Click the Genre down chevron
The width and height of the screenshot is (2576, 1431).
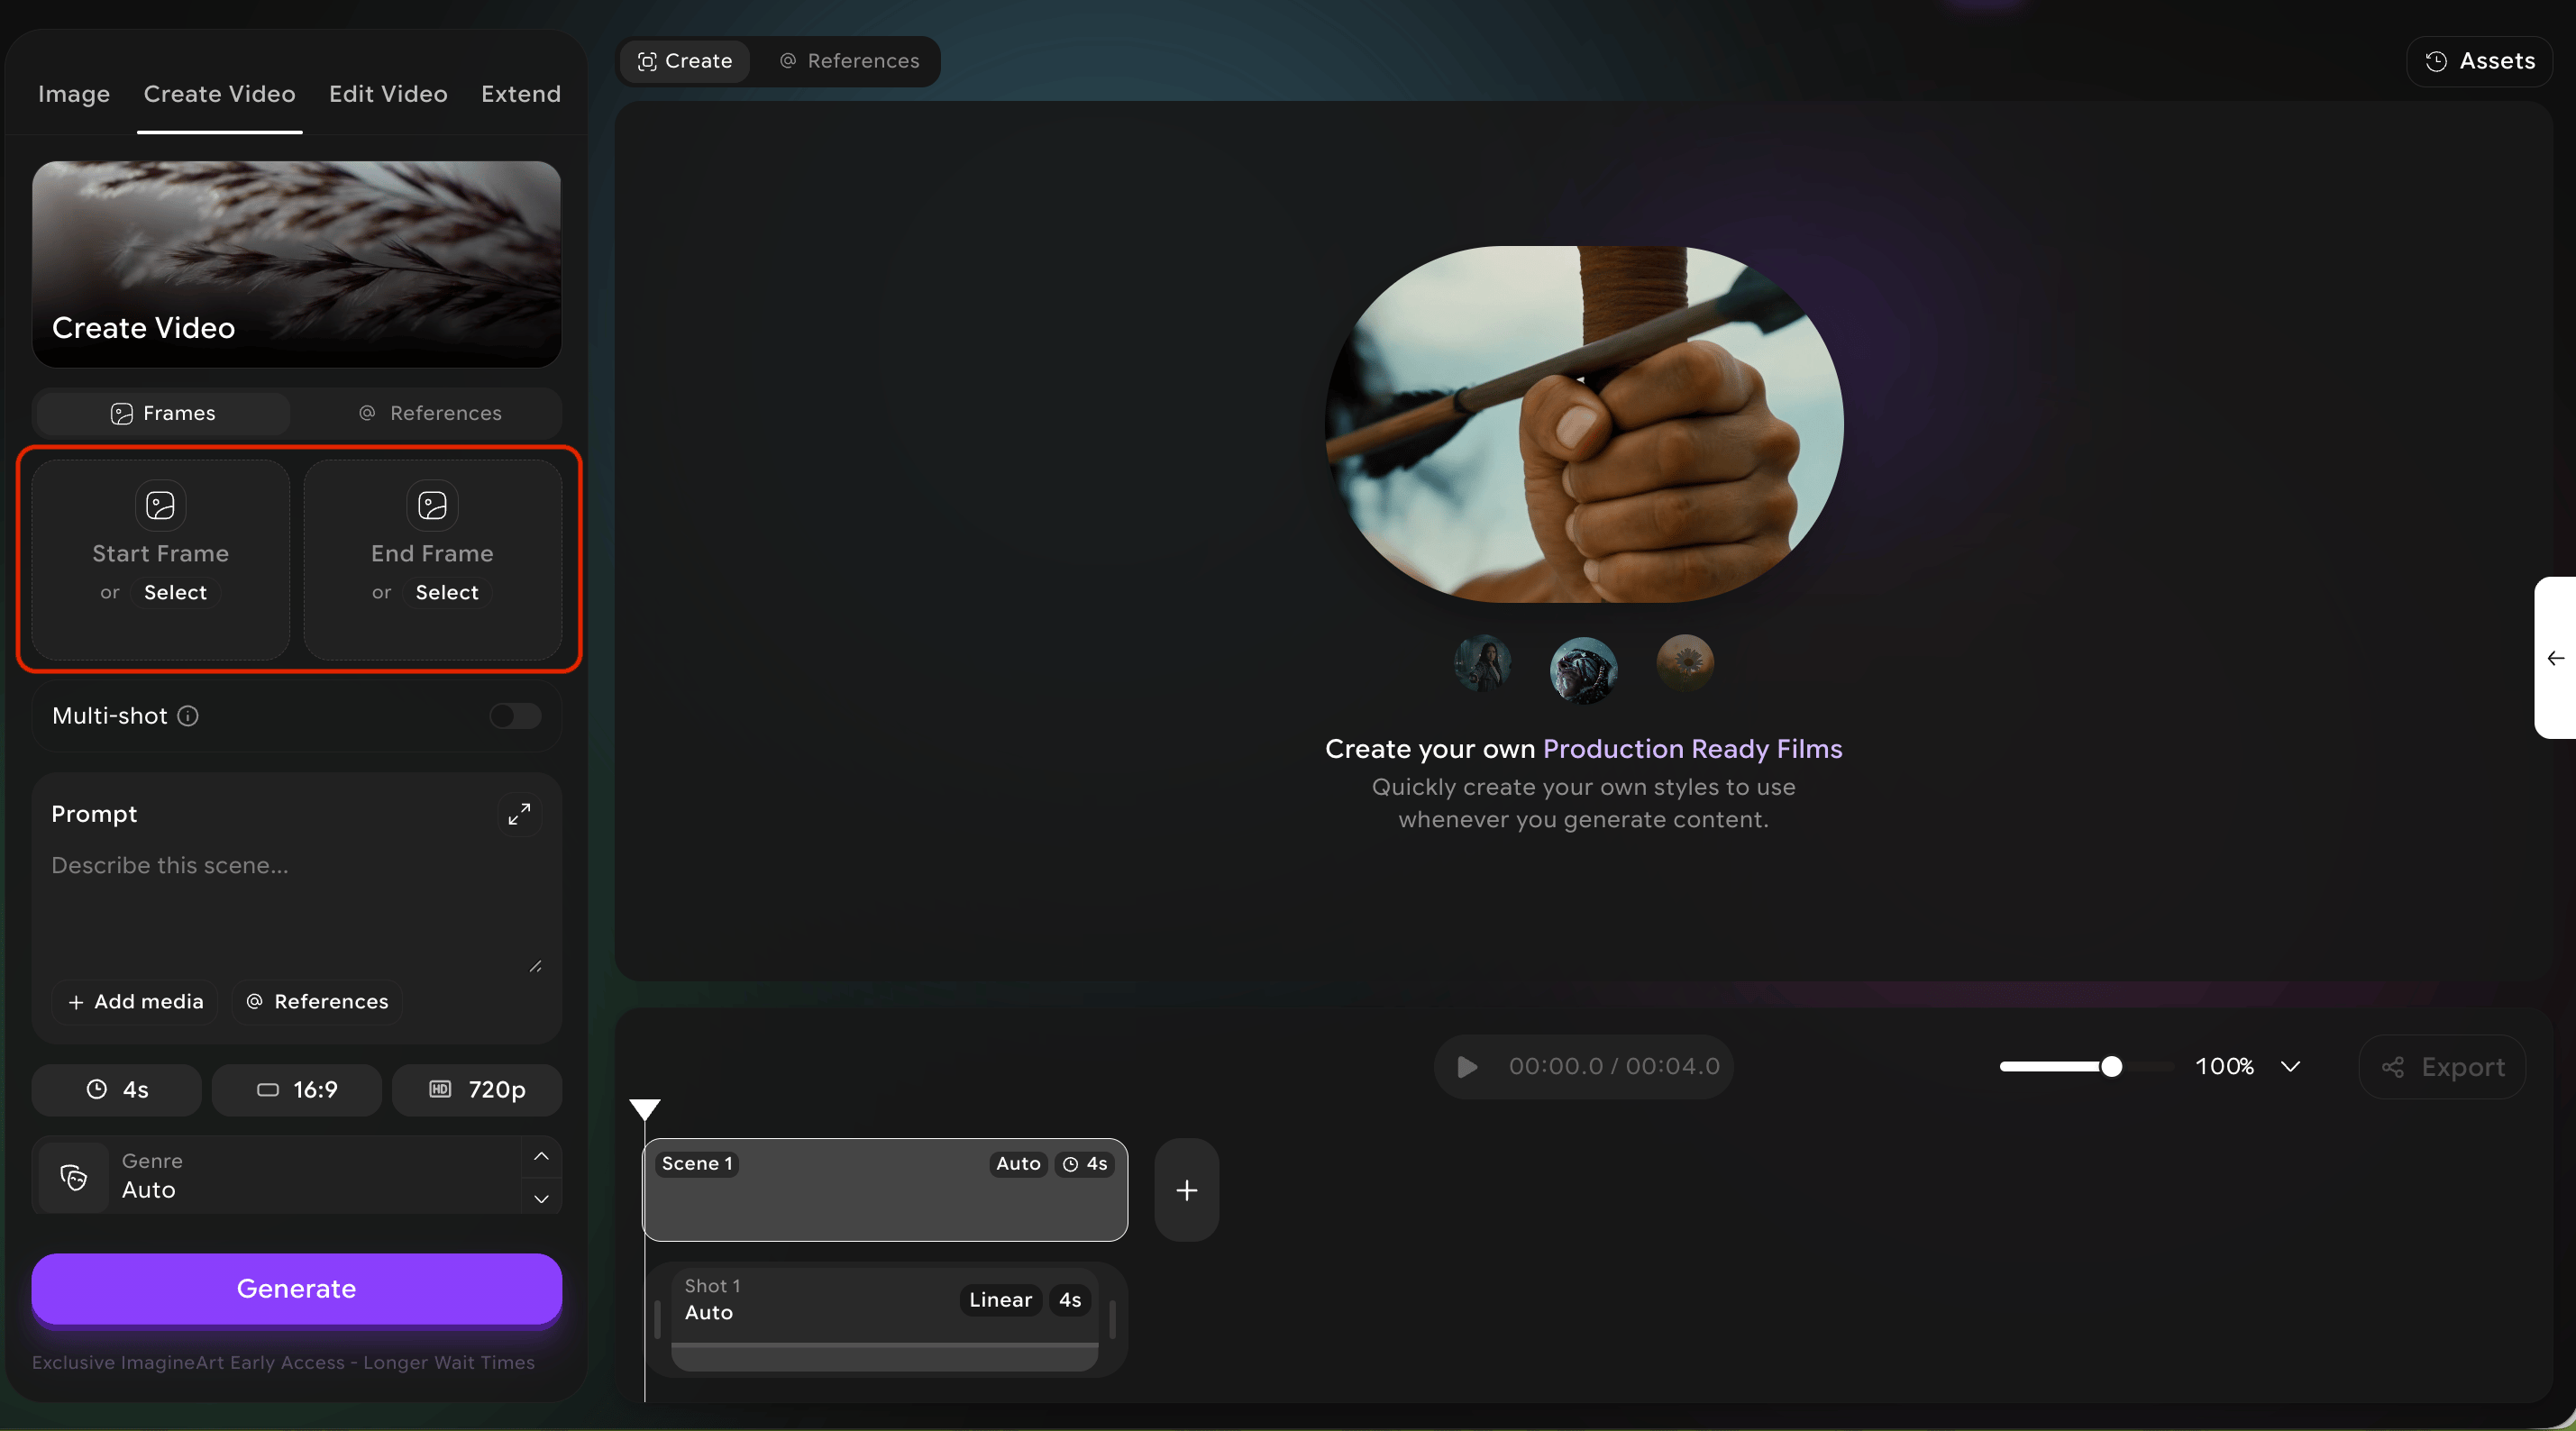541,1198
